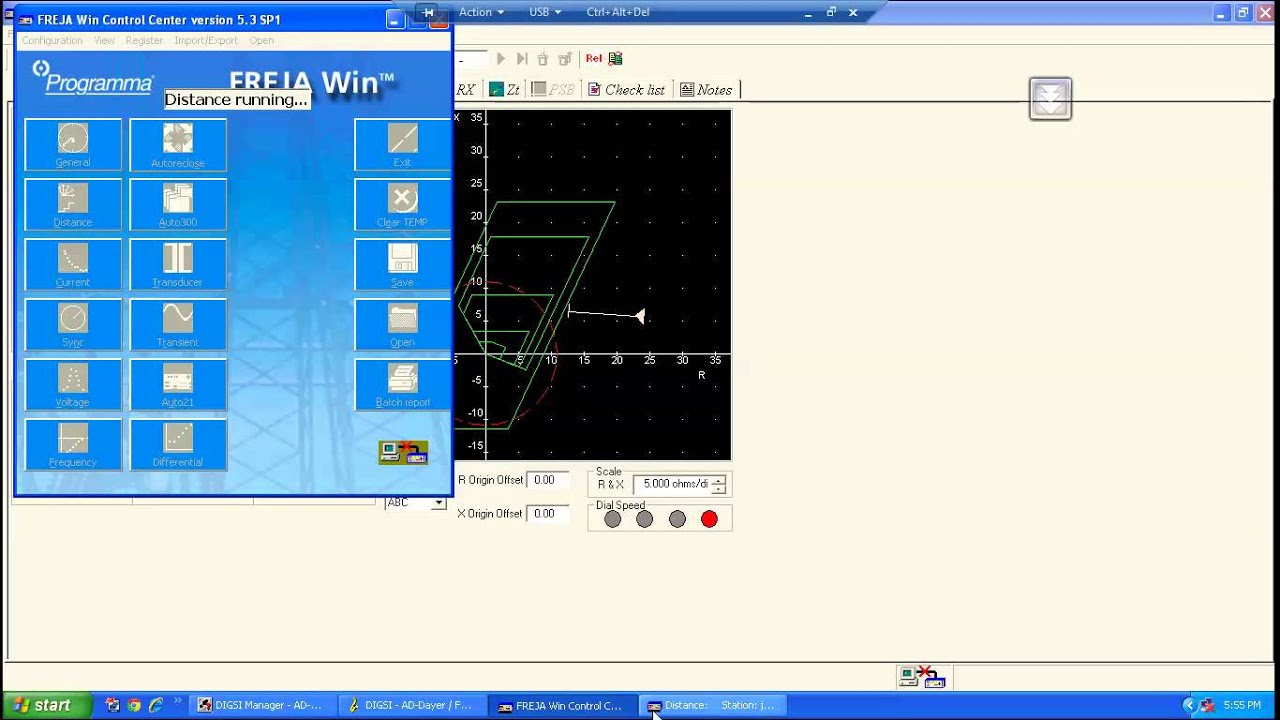Open the Register menu

[144, 40]
